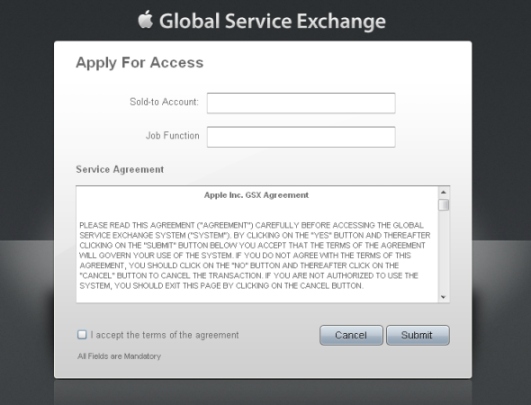The width and height of the screenshot is (531, 405).
Task: Tick the accept terms checkbox
Action: (82, 335)
